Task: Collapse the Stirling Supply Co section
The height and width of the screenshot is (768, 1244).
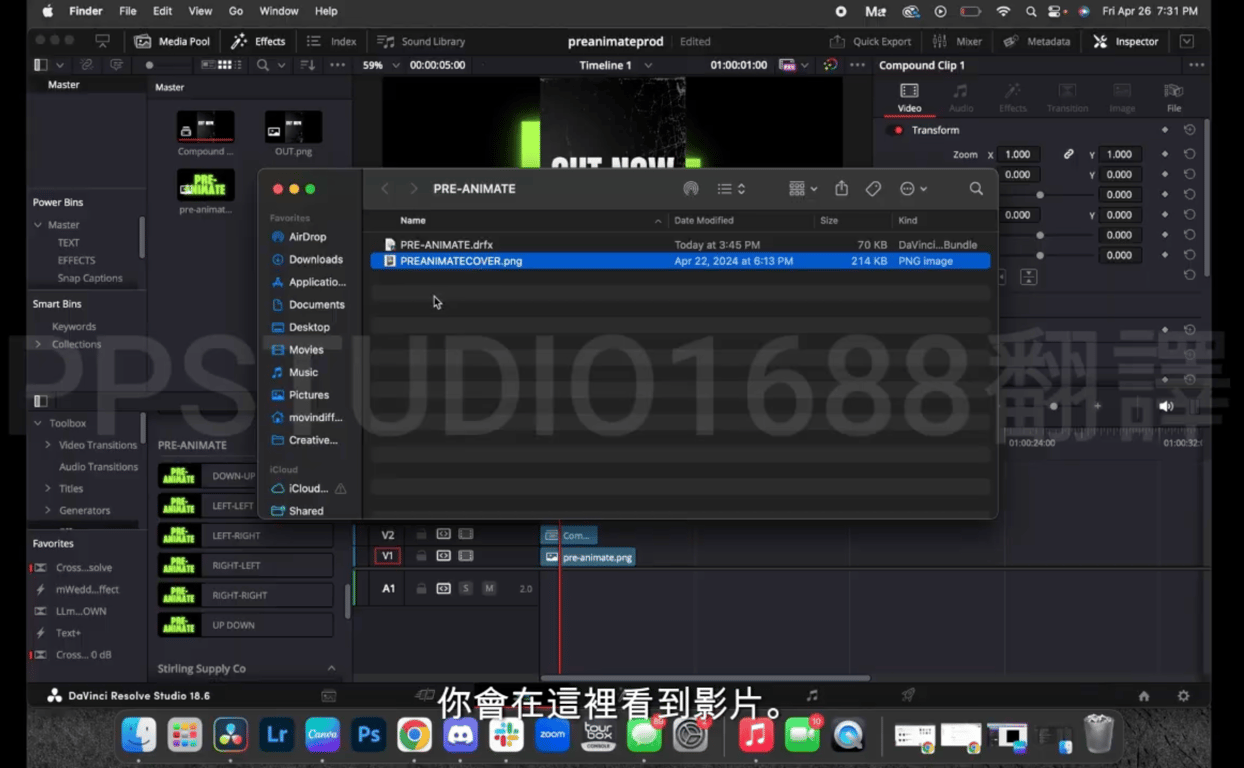Action: coord(331,669)
